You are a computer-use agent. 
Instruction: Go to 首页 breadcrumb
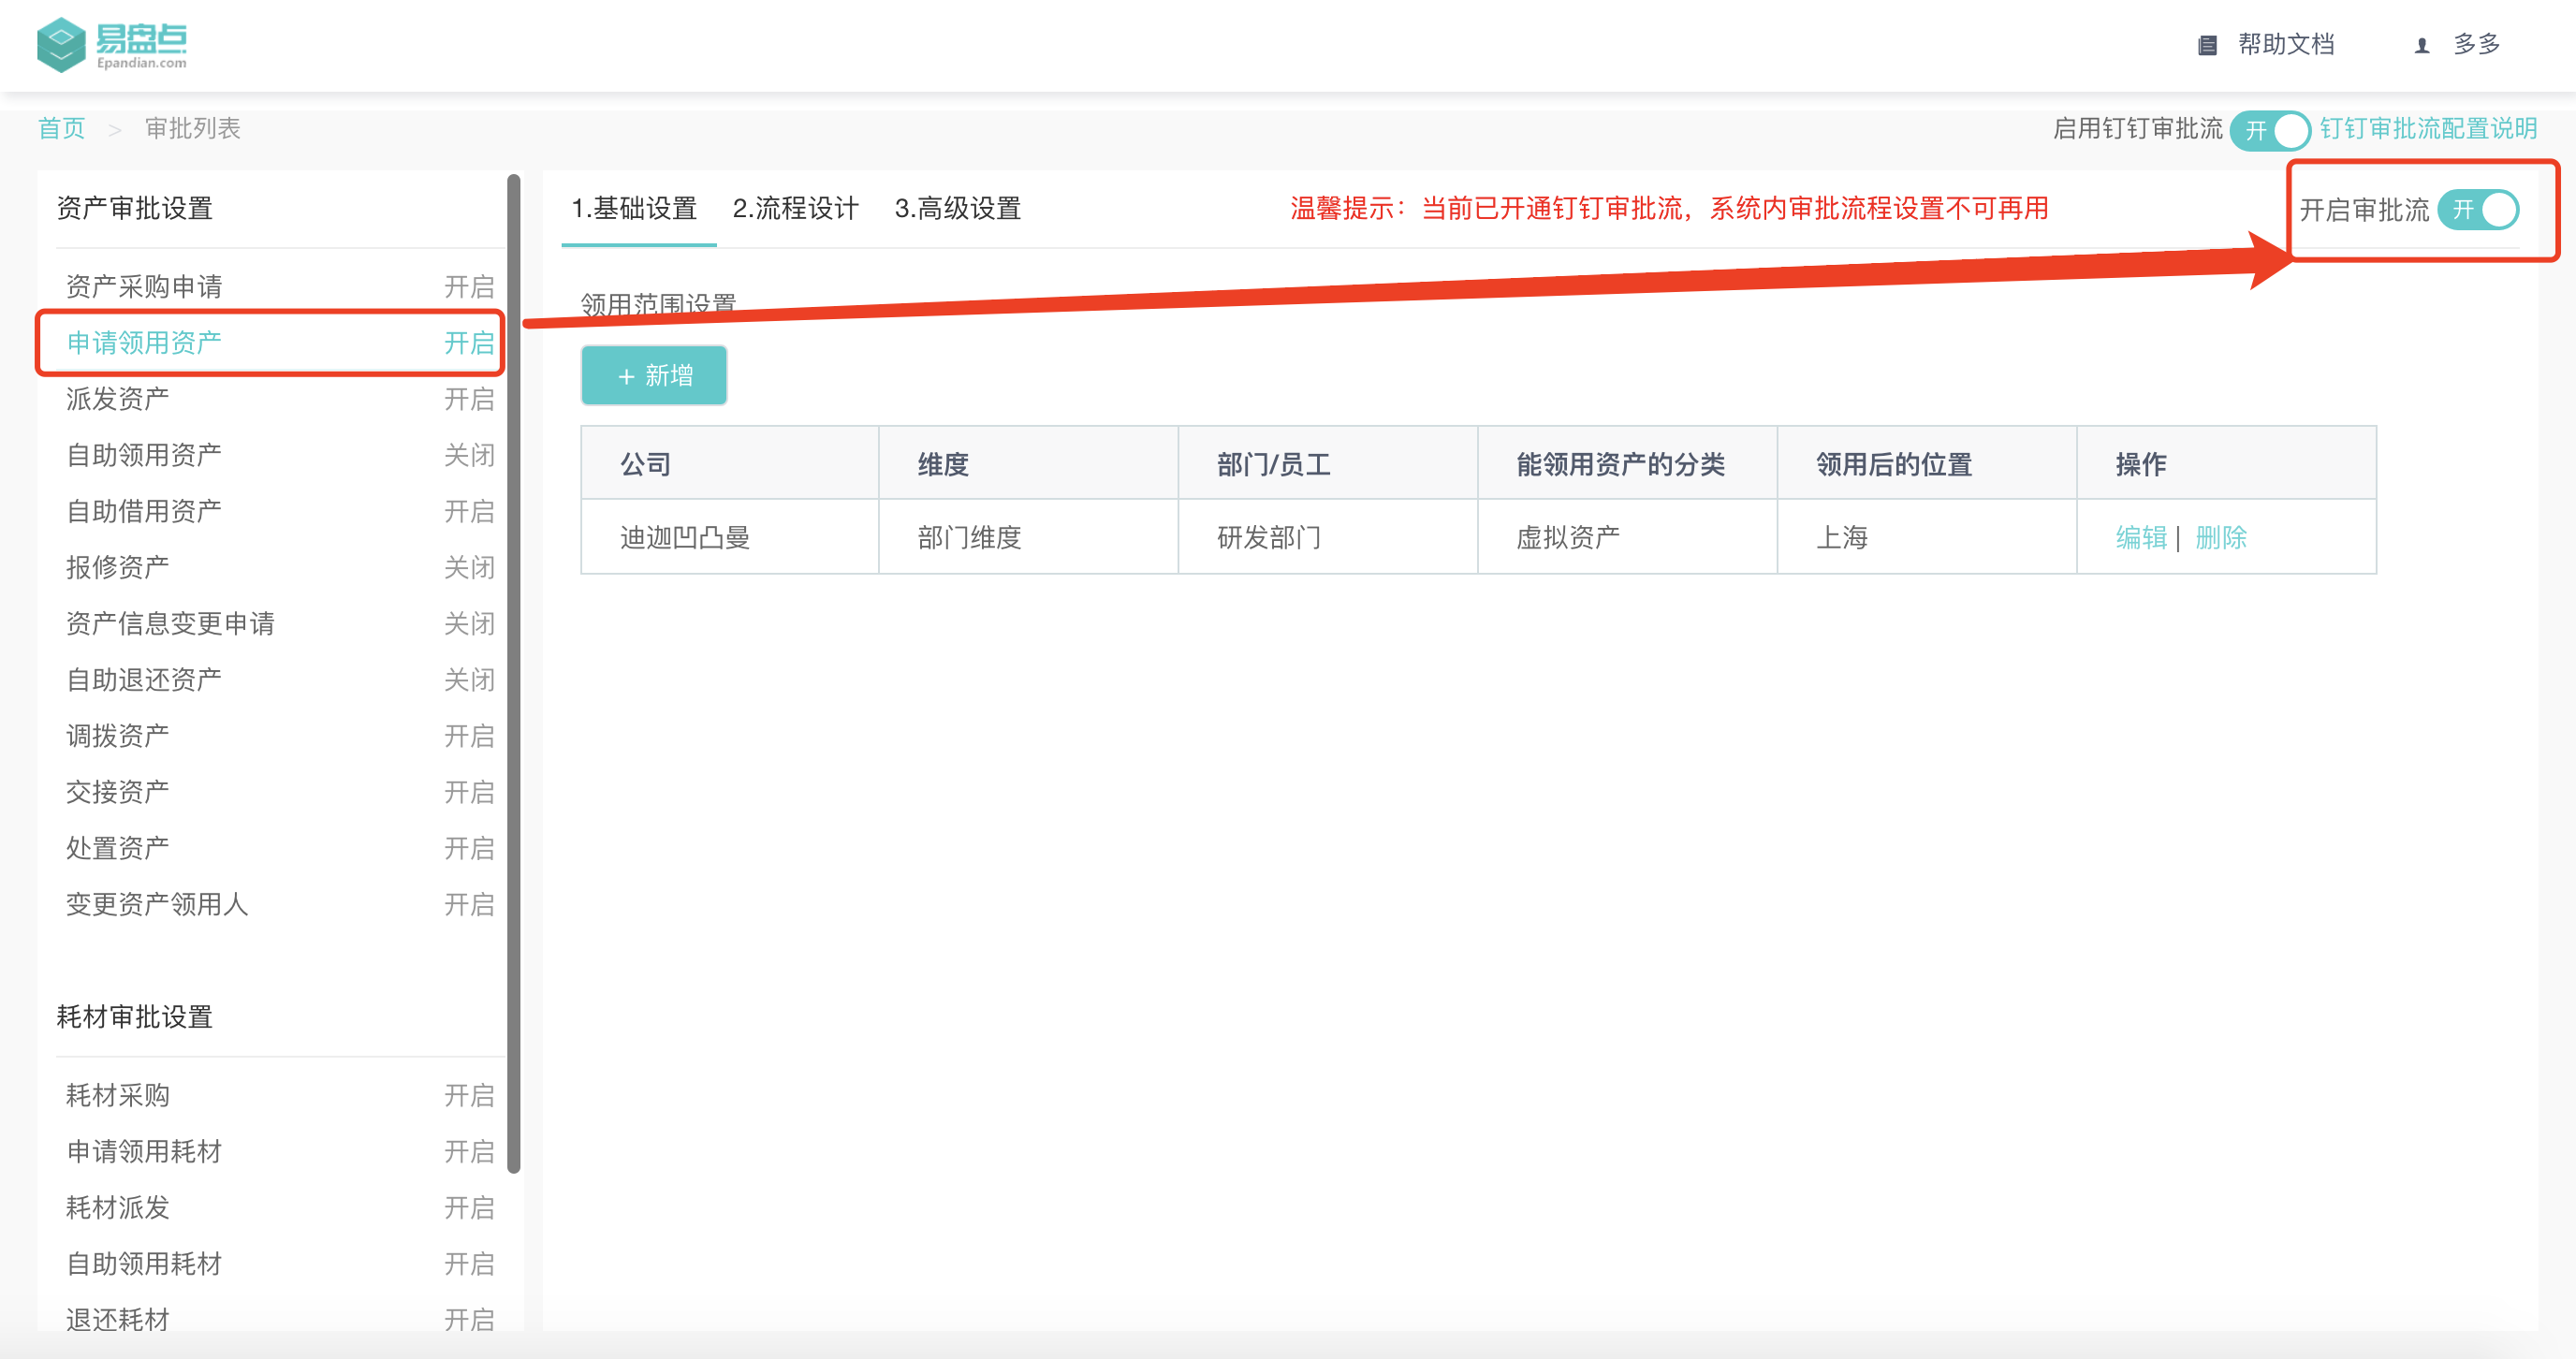[x=61, y=129]
